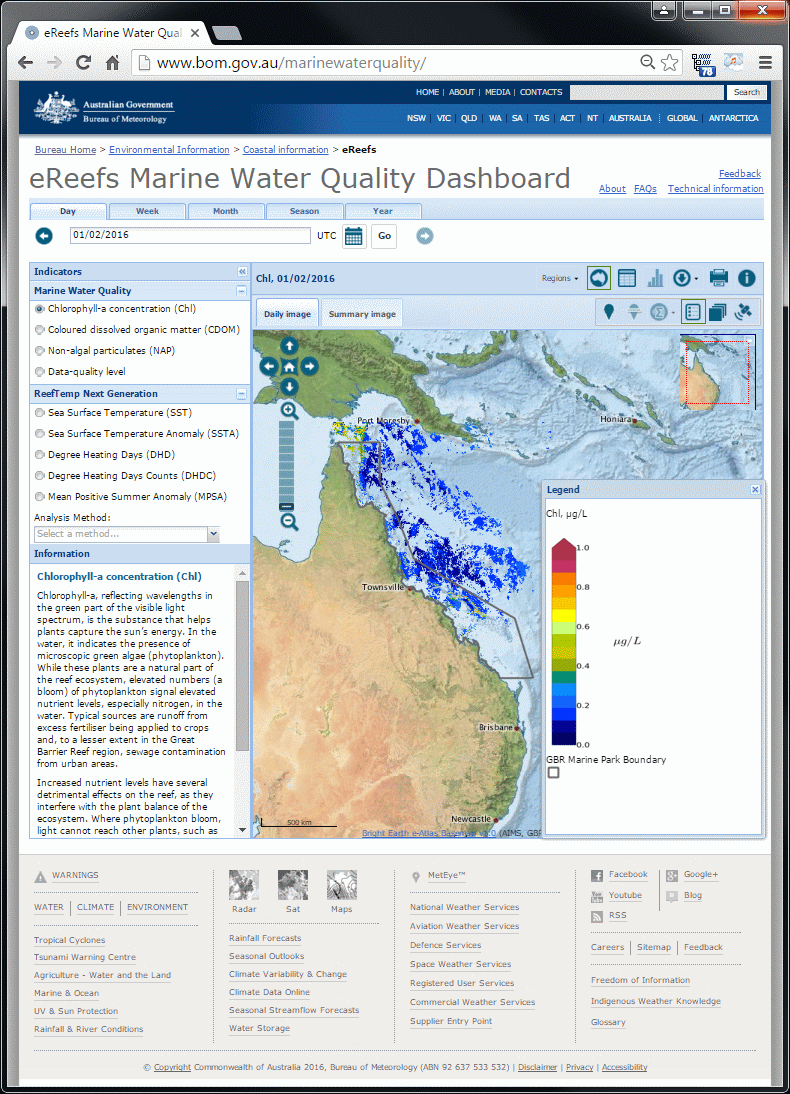Collapse the Marine Water Quality section
The image size is (790, 1094).
[241, 291]
